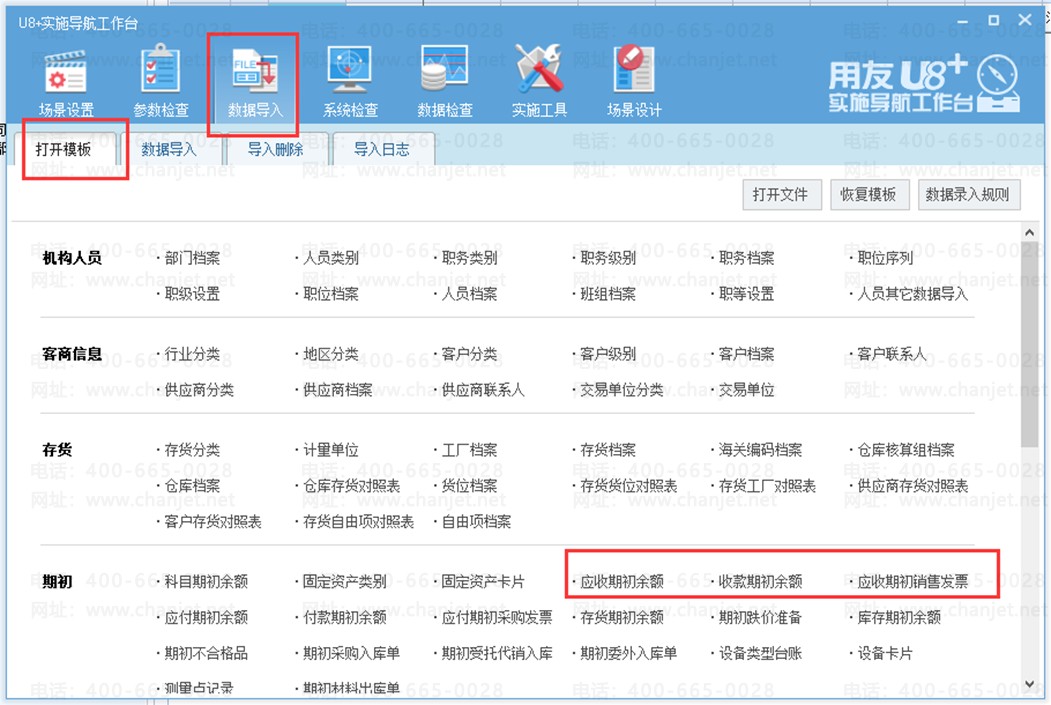This screenshot has height=705, width=1051.
Task: Click scrollbar up arrow in template list
Action: [1030, 233]
